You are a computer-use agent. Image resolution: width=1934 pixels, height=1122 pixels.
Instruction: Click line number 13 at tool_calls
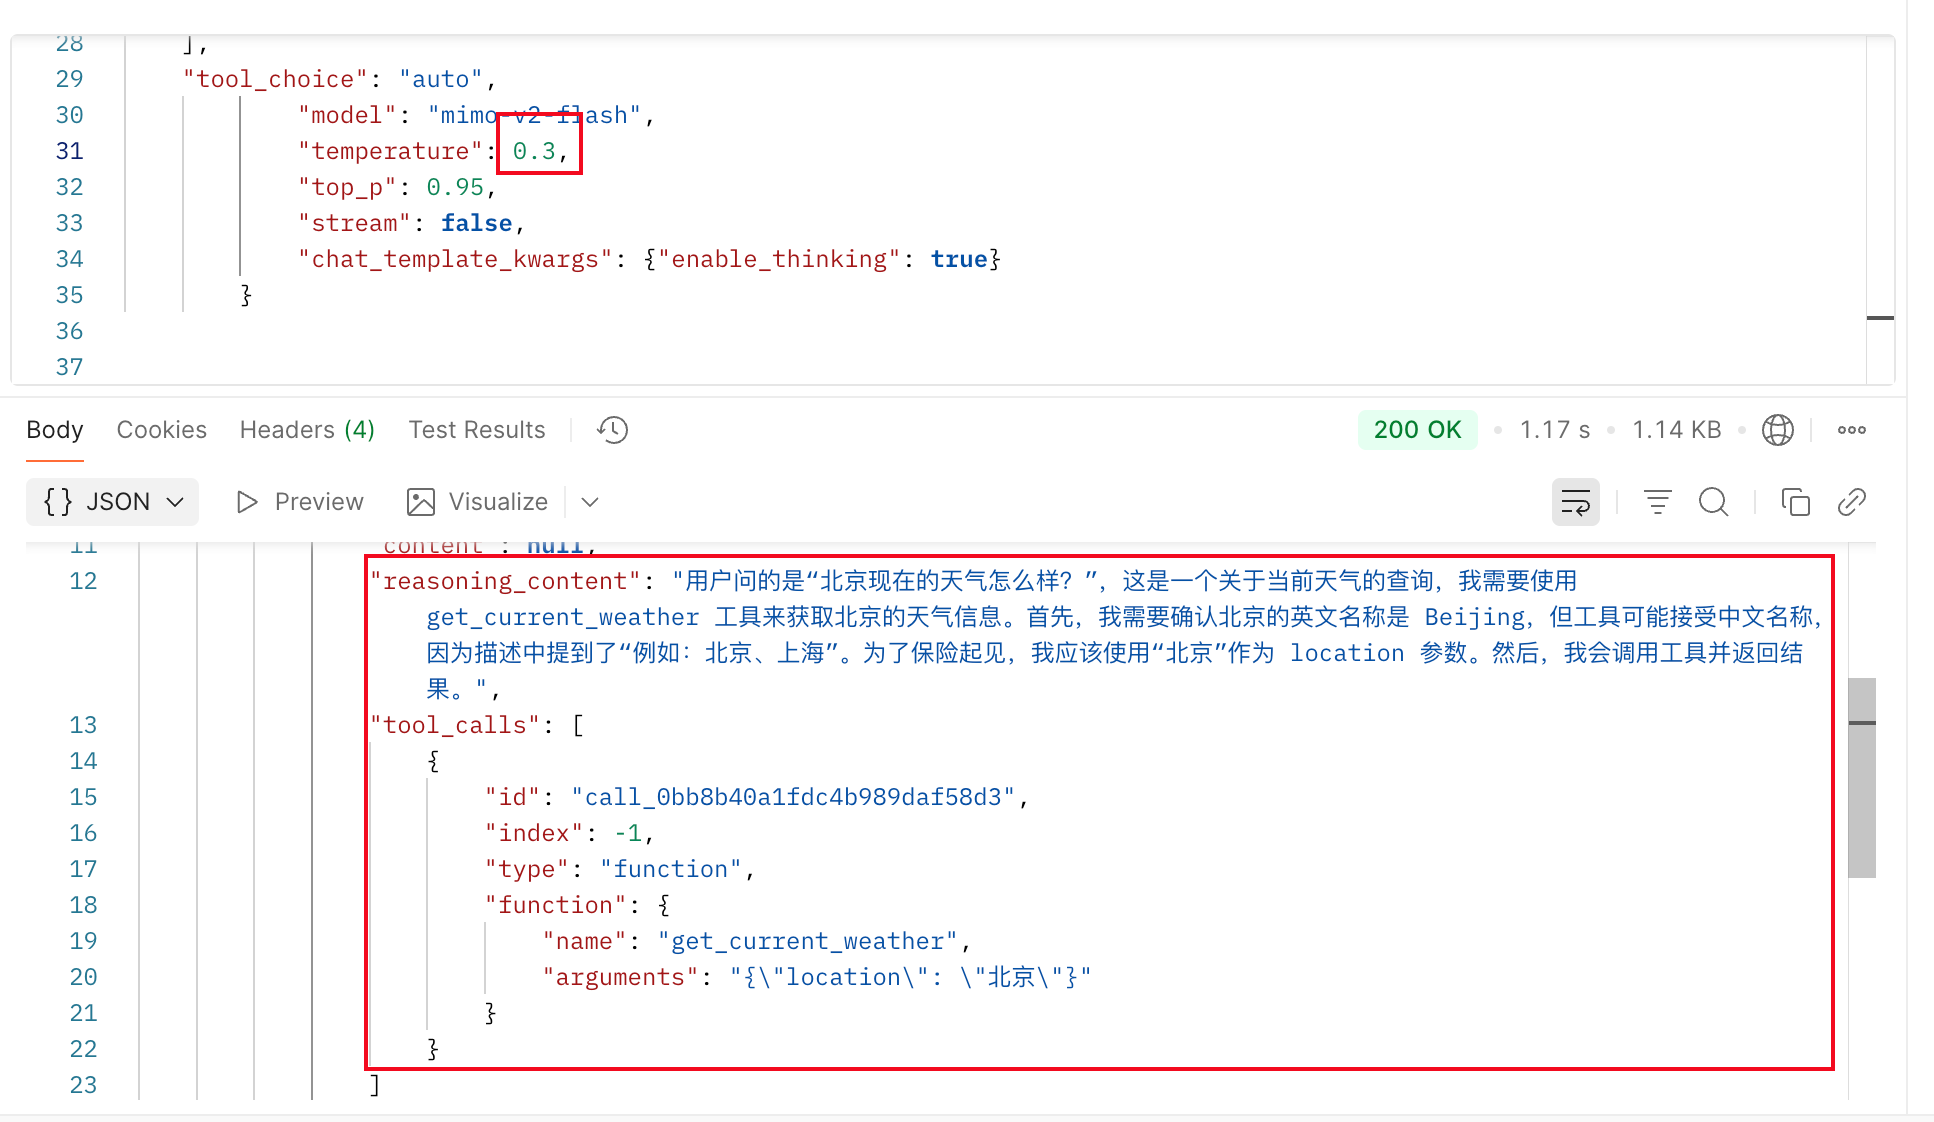coord(83,725)
